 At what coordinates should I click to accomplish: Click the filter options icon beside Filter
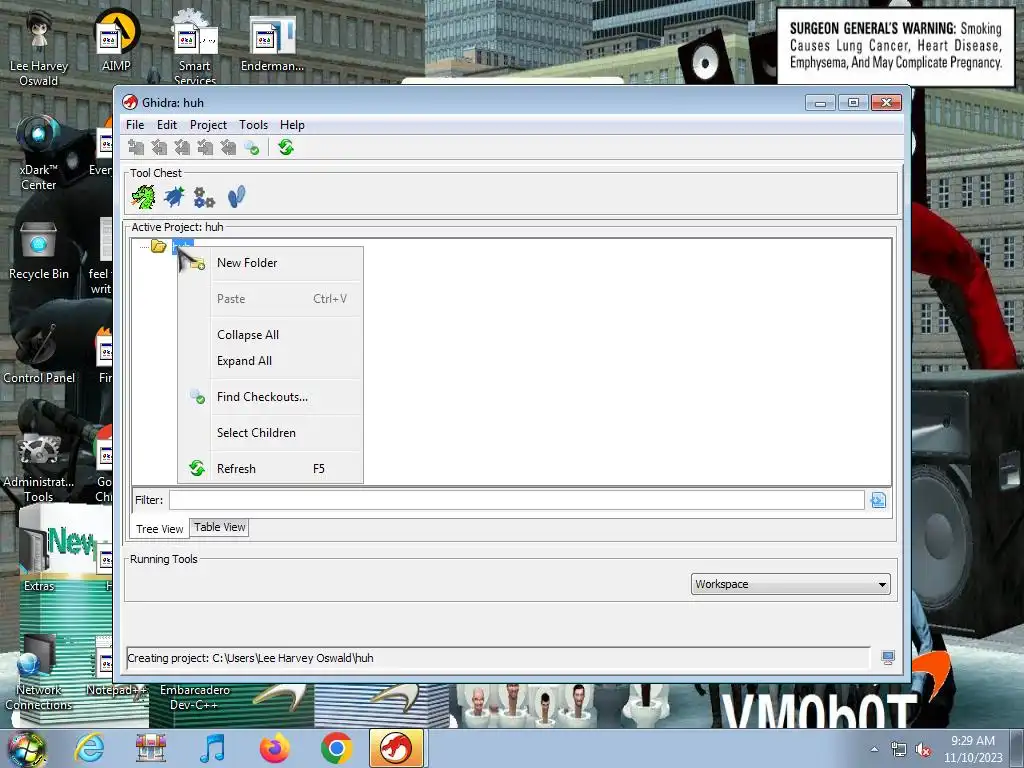[x=878, y=500]
